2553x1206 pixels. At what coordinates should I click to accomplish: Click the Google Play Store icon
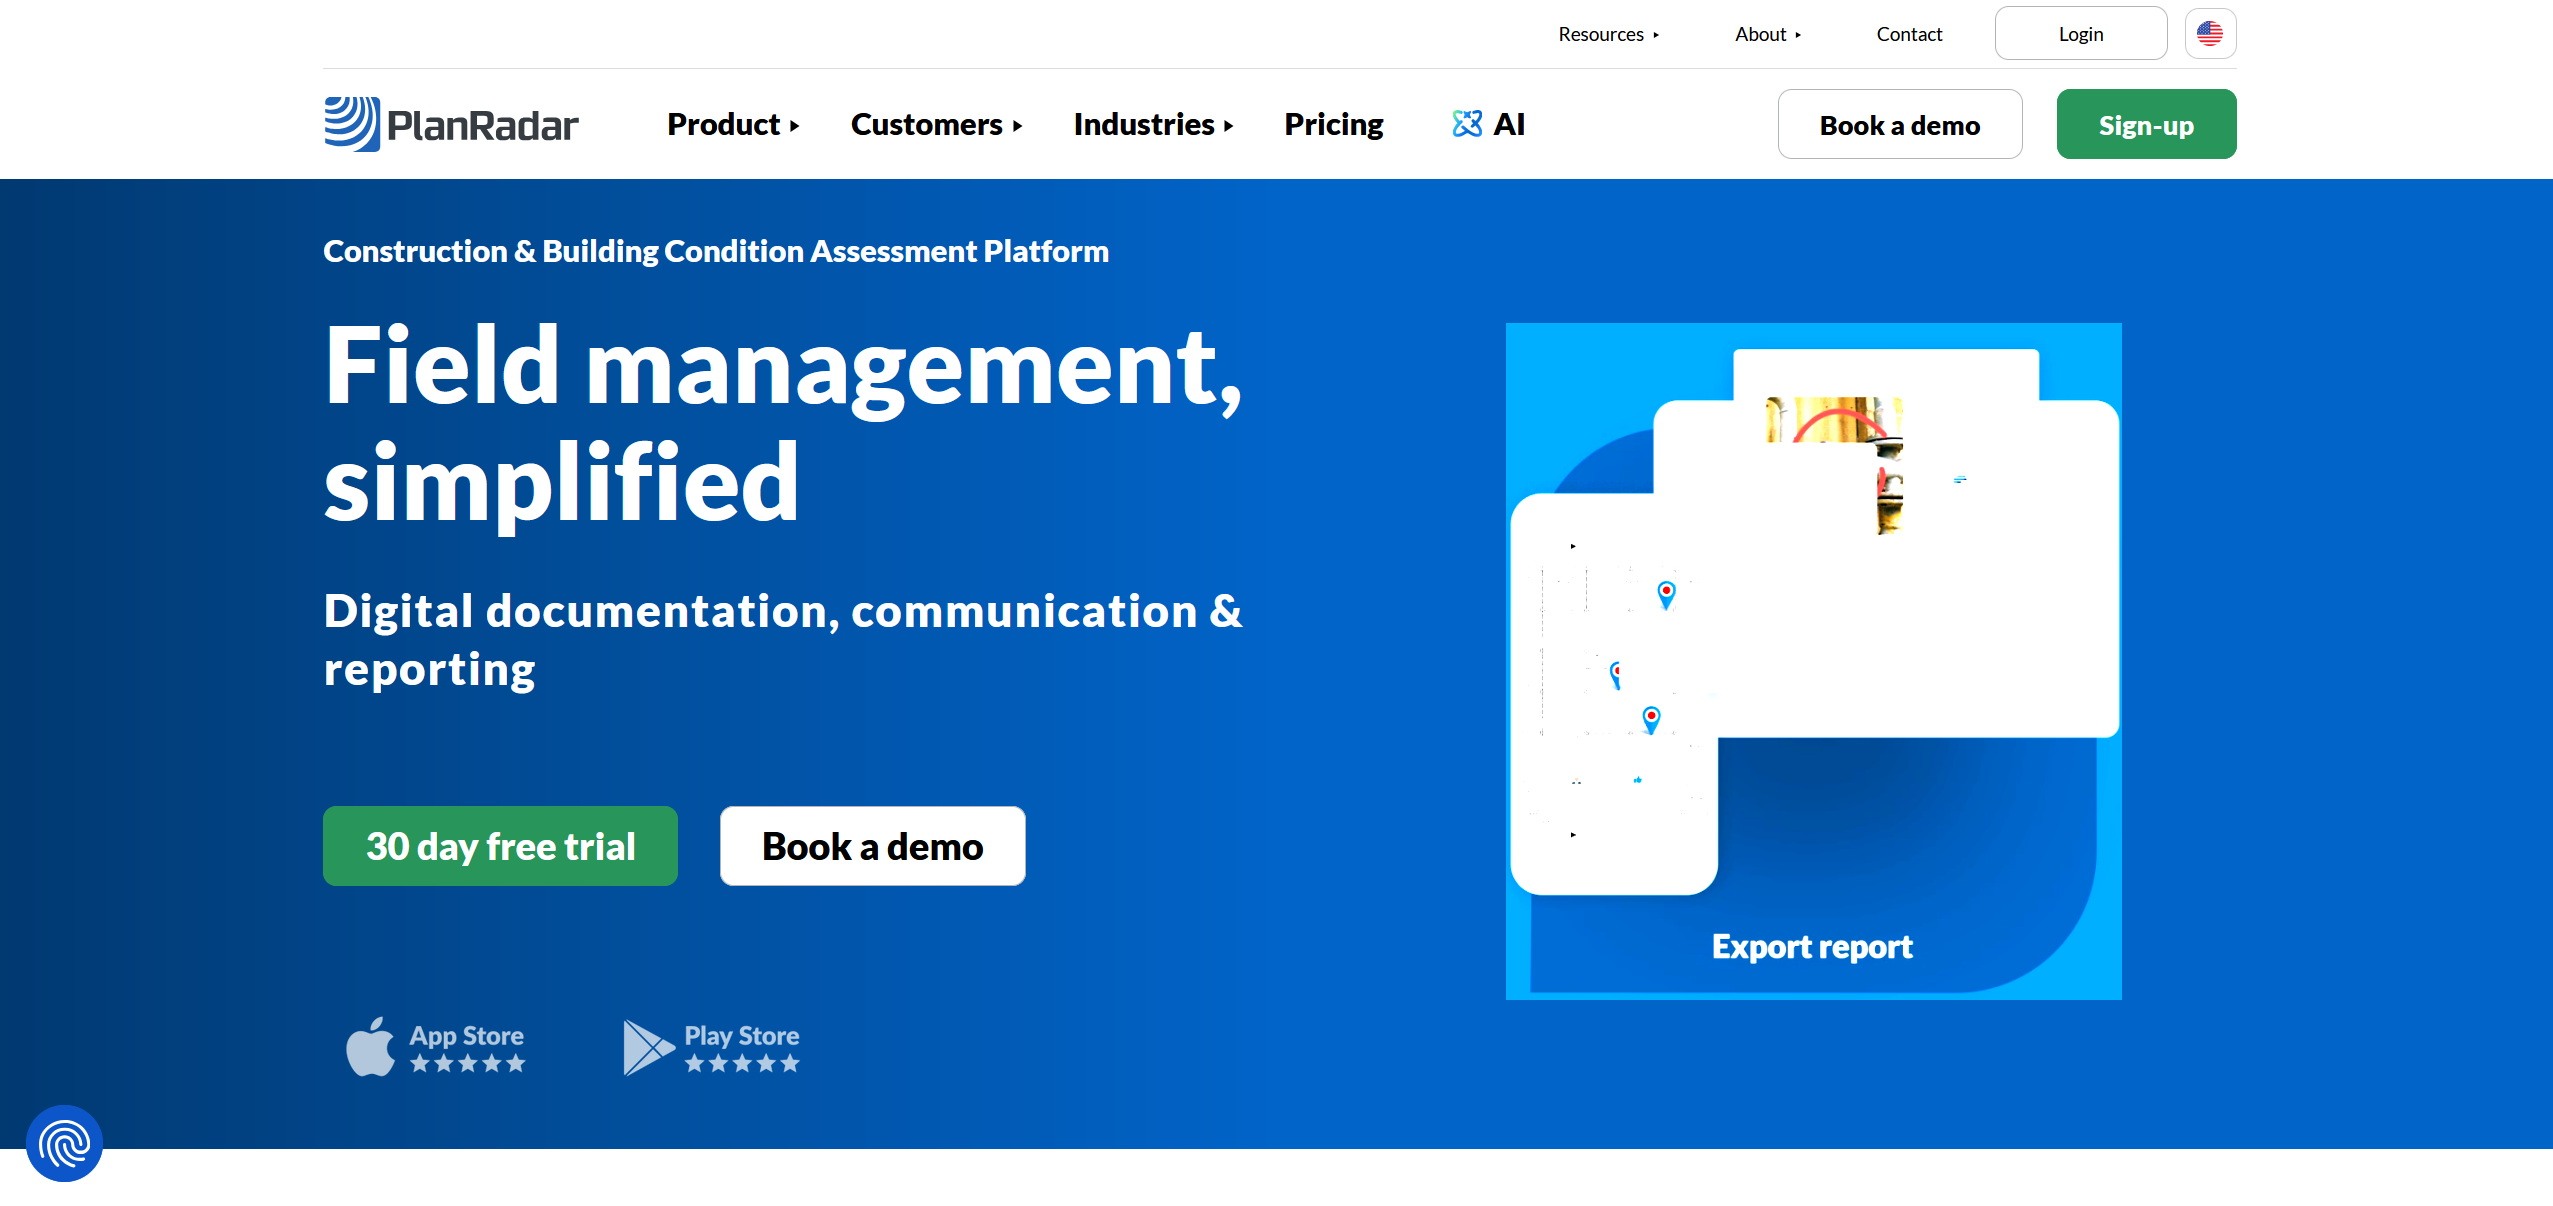pos(647,1047)
